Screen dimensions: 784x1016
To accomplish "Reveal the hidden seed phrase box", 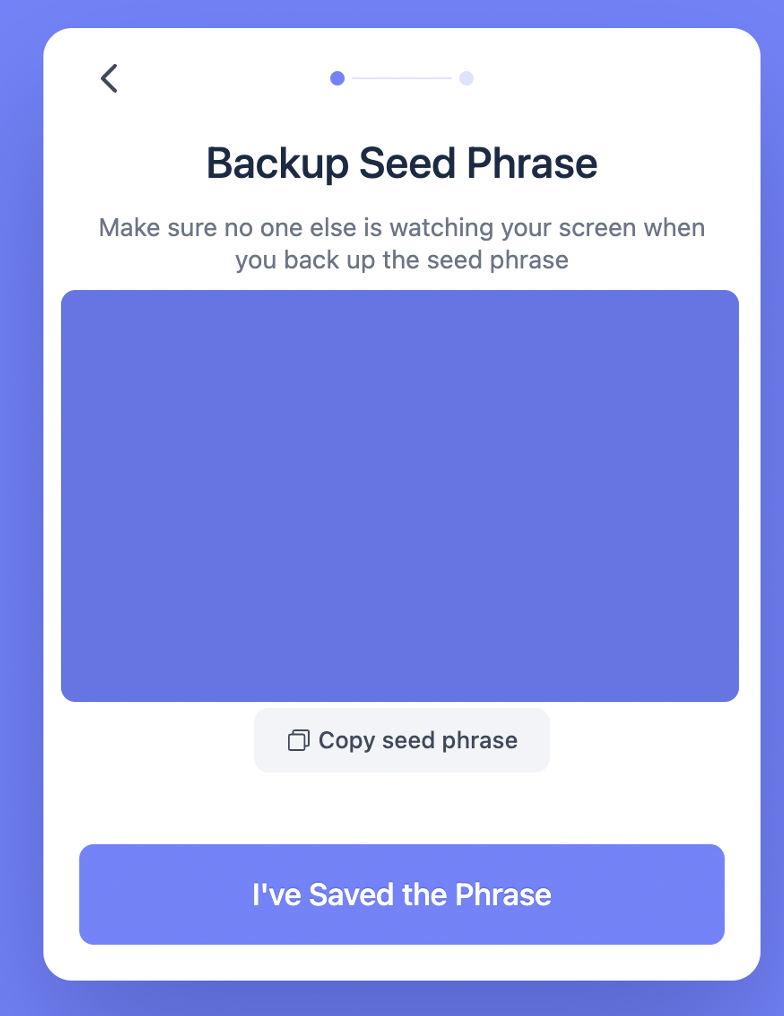I will (x=400, y=496).
